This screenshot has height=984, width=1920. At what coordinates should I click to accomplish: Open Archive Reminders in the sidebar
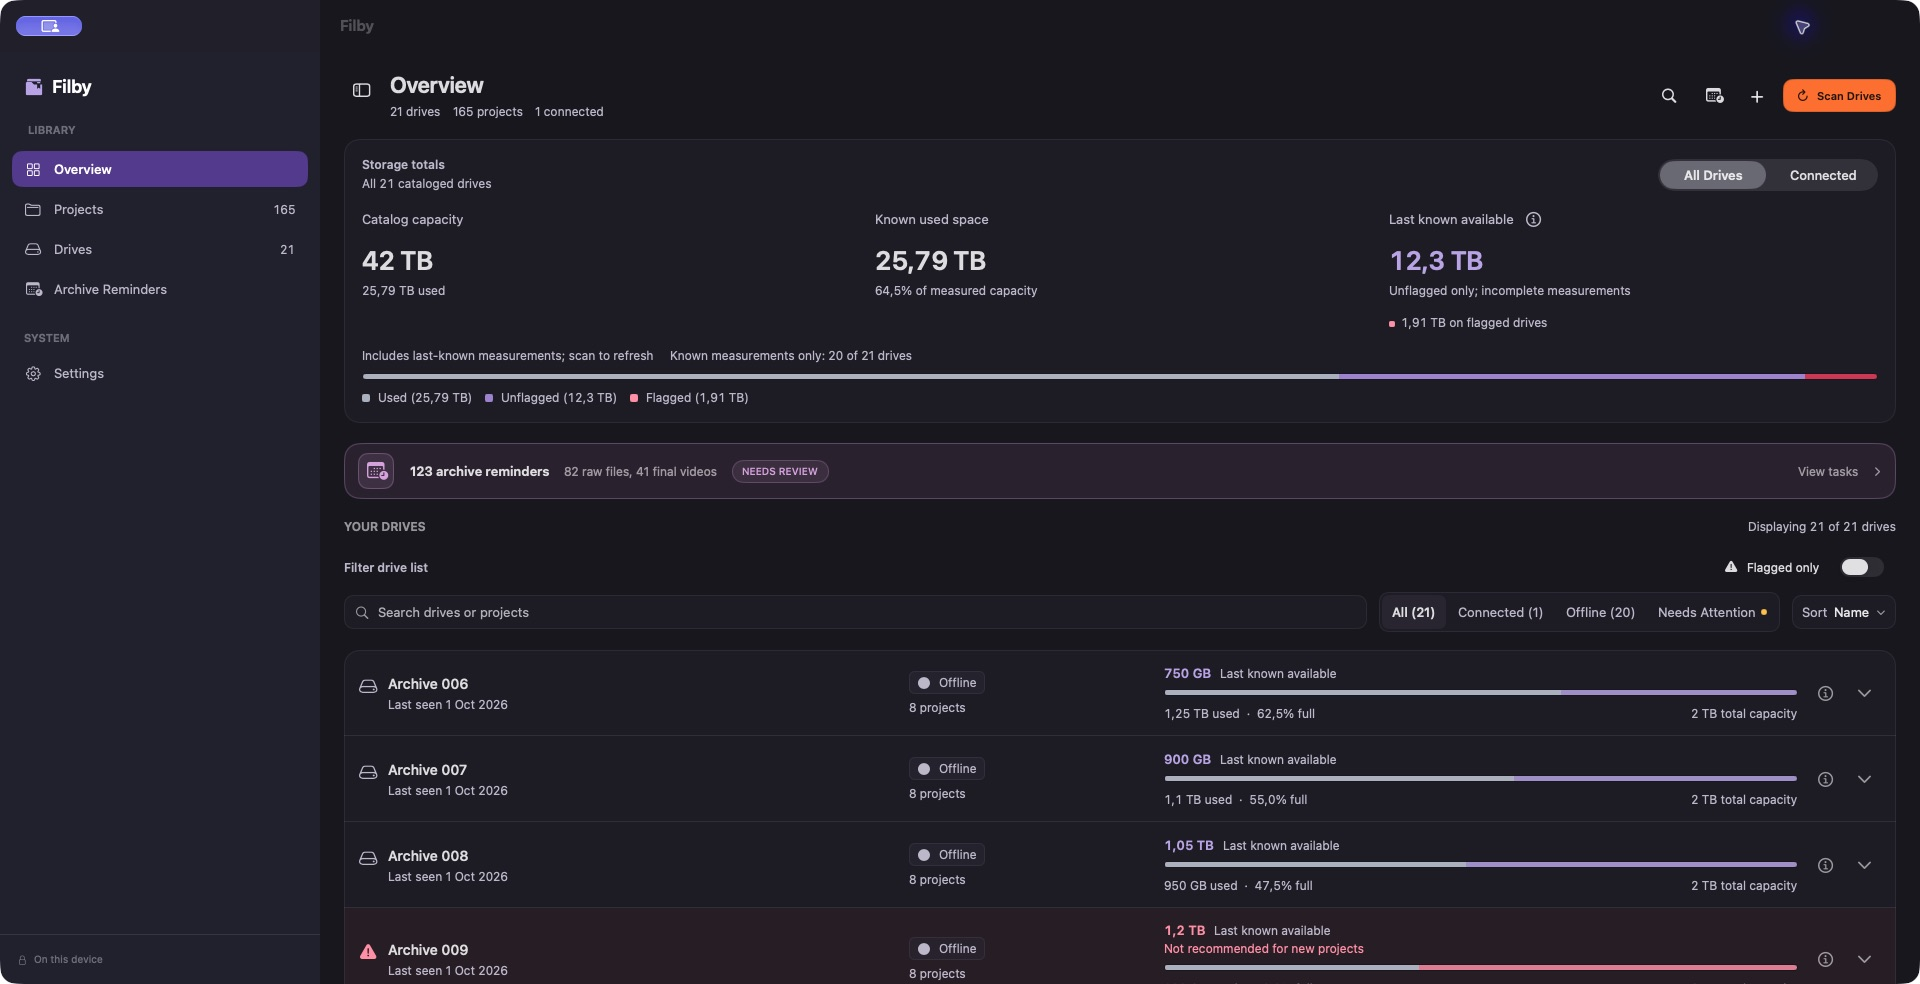pos(160,289)
